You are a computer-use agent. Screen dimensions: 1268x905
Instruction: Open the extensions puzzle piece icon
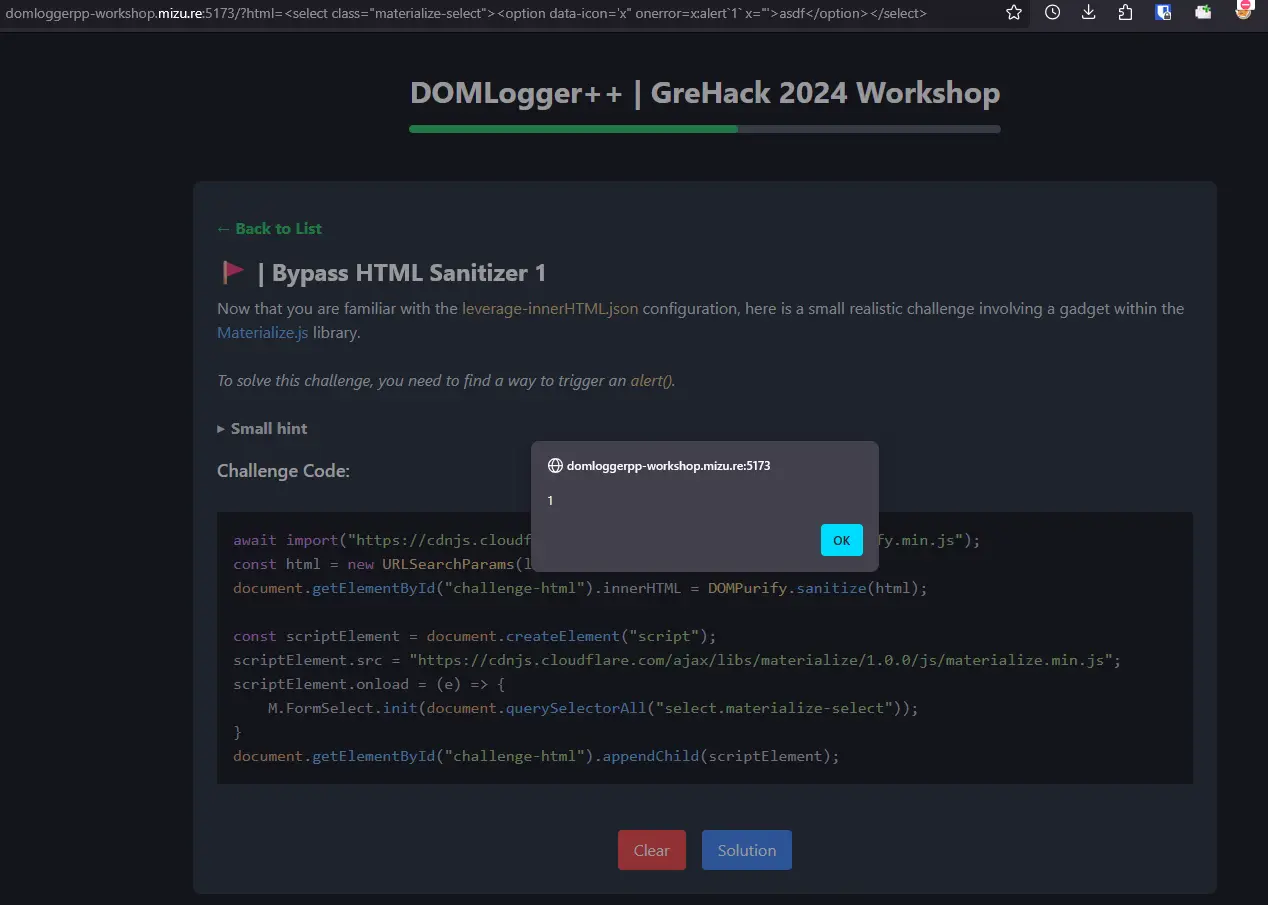coord(1125,13)
